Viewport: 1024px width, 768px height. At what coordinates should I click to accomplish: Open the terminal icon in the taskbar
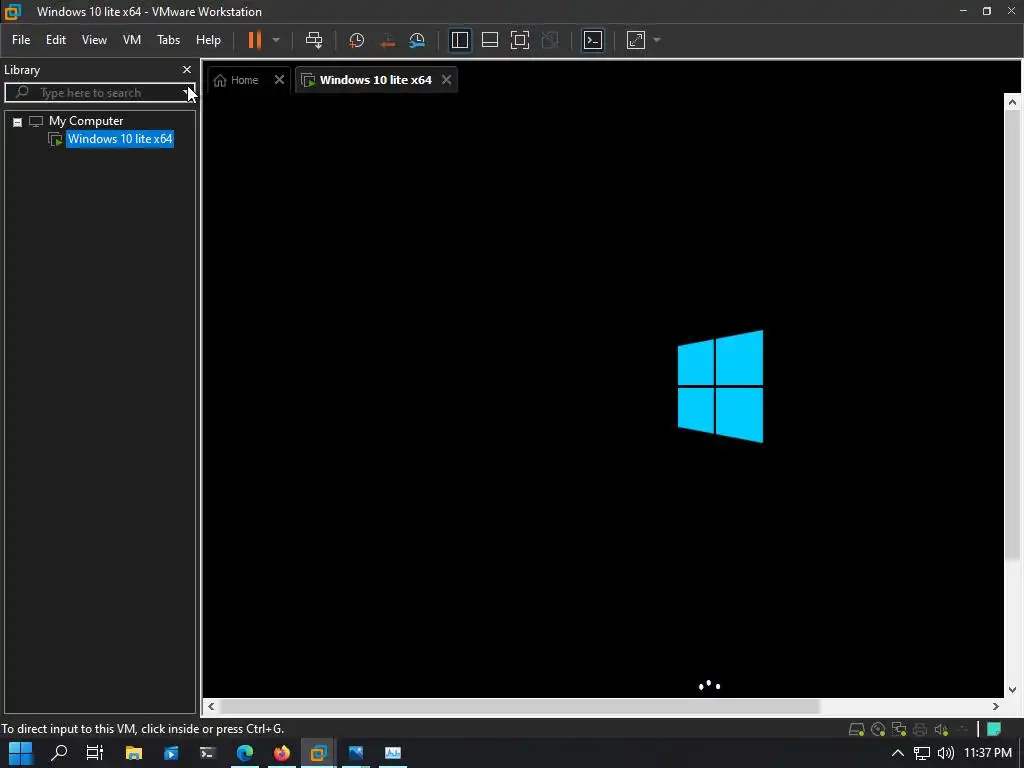208,753
